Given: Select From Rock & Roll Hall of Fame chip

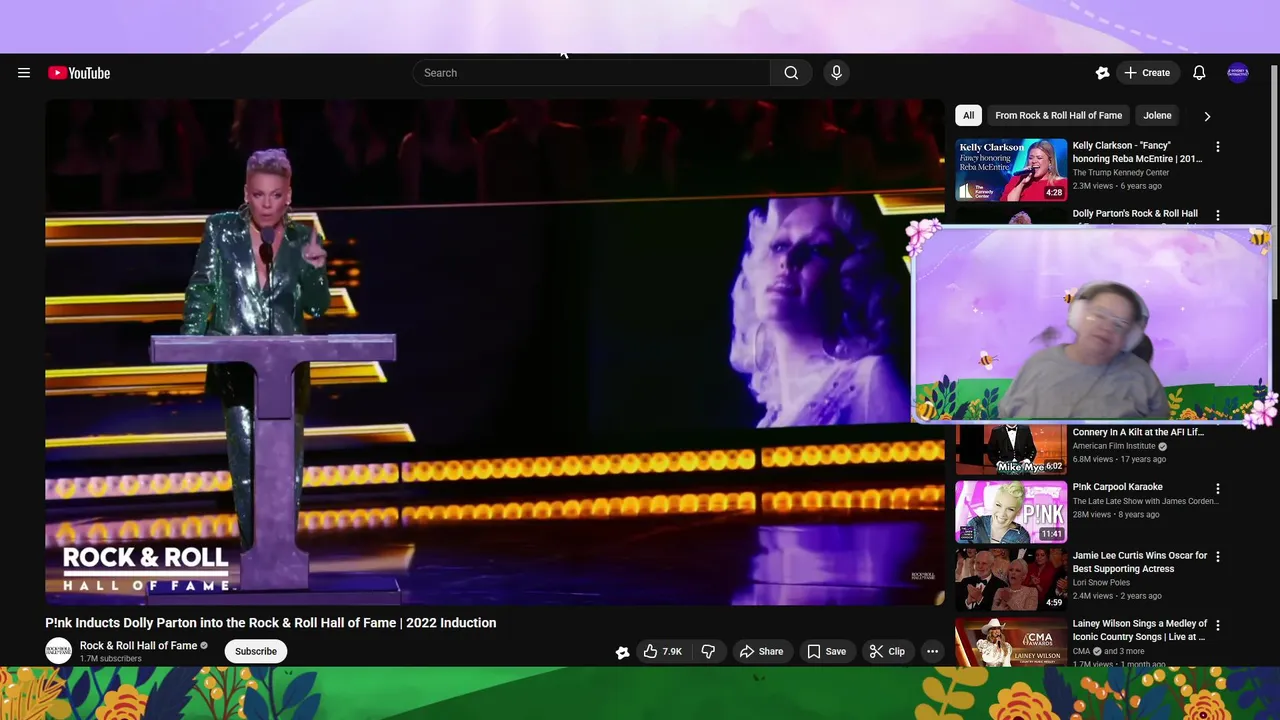Looking at the screenshot, I should (1058, 116).
